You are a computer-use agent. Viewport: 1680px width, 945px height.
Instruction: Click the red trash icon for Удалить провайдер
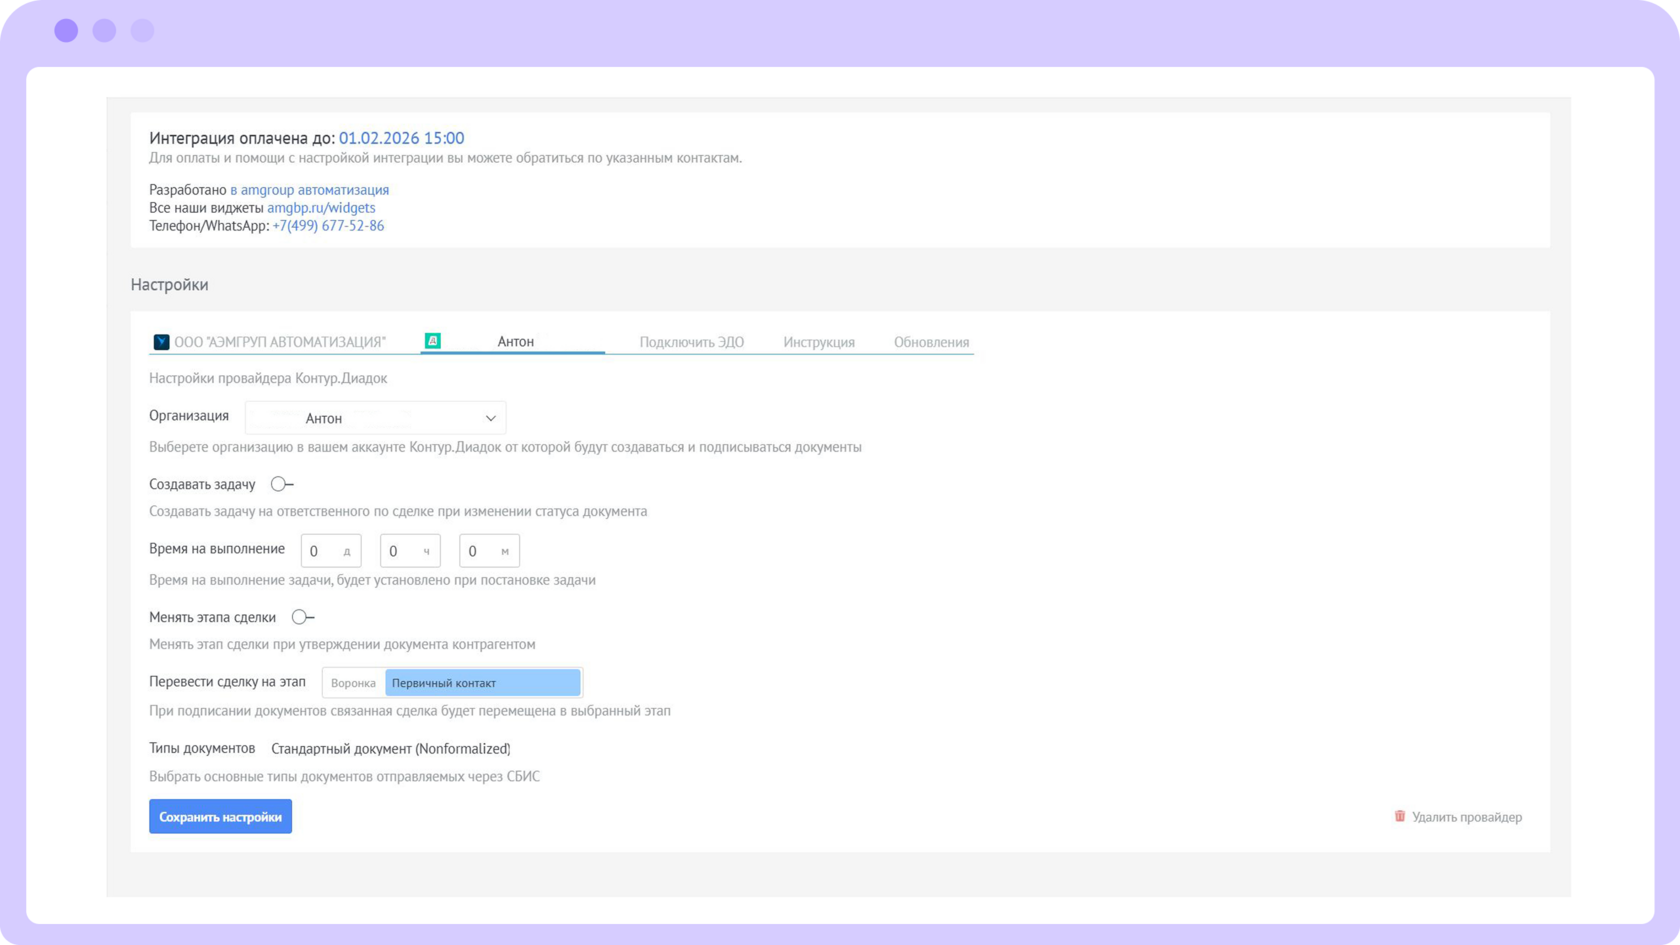point(1400,816)
